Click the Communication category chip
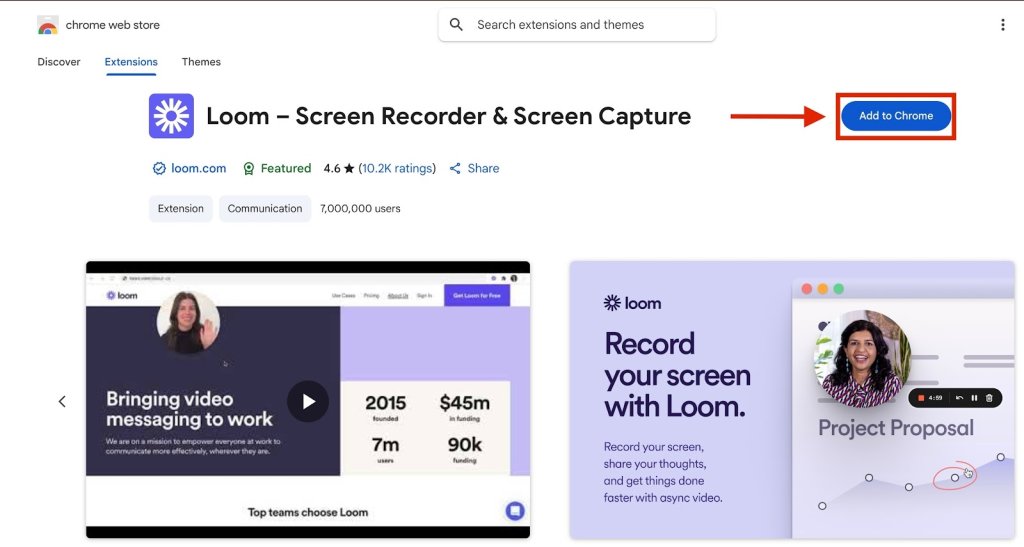The width and height of the screenshot is (1024, 547). point(264,209)
